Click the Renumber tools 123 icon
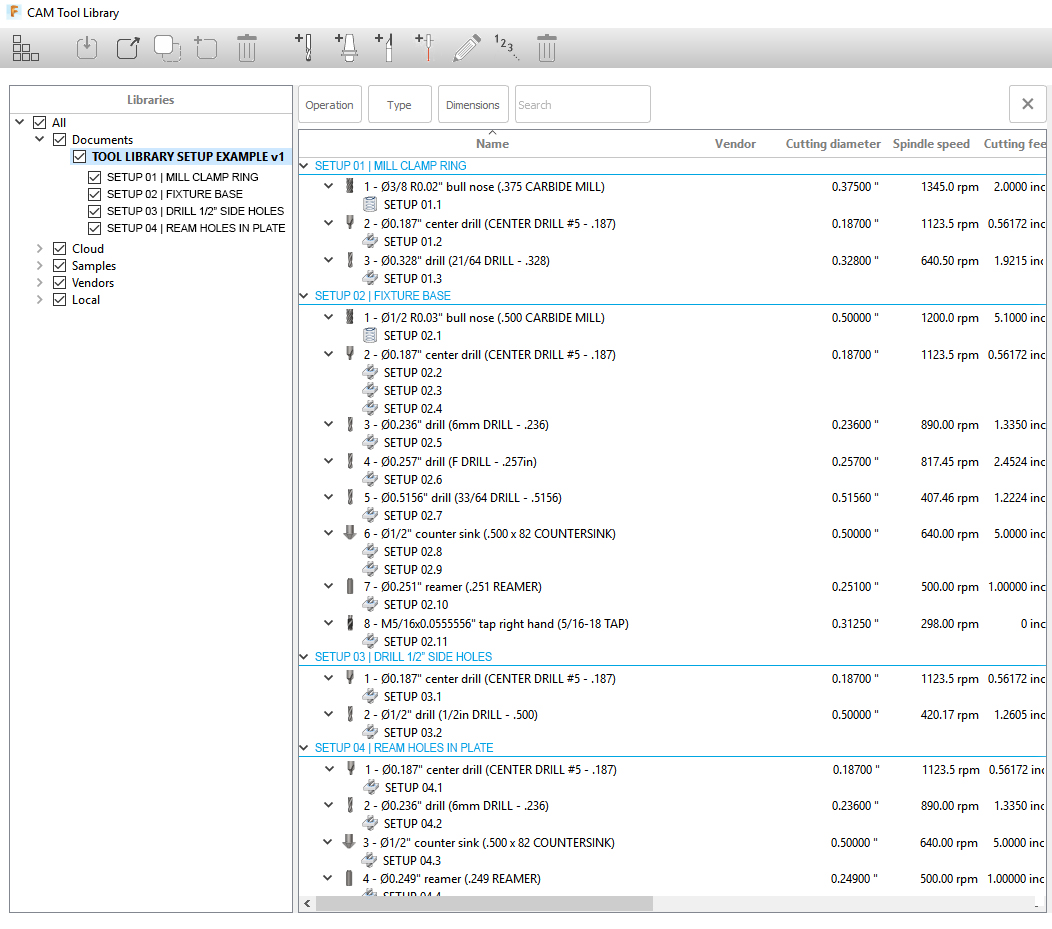1052x929 pixels. pos(507,47)
